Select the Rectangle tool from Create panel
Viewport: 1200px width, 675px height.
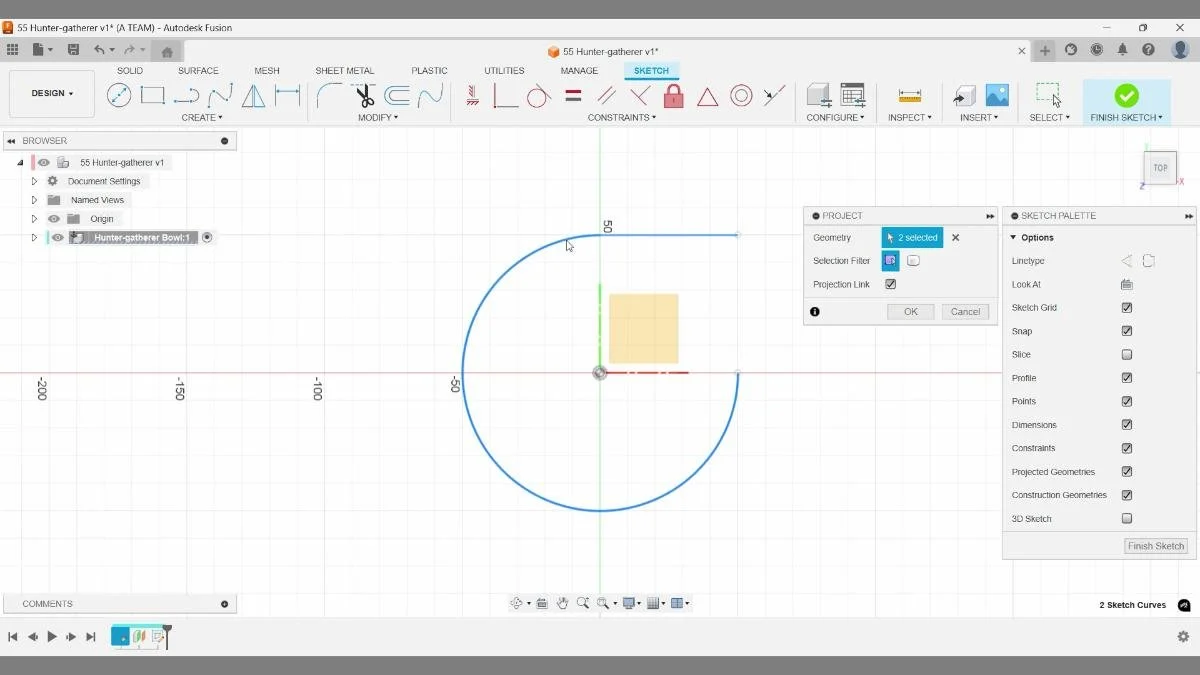(x=152, y=95)
